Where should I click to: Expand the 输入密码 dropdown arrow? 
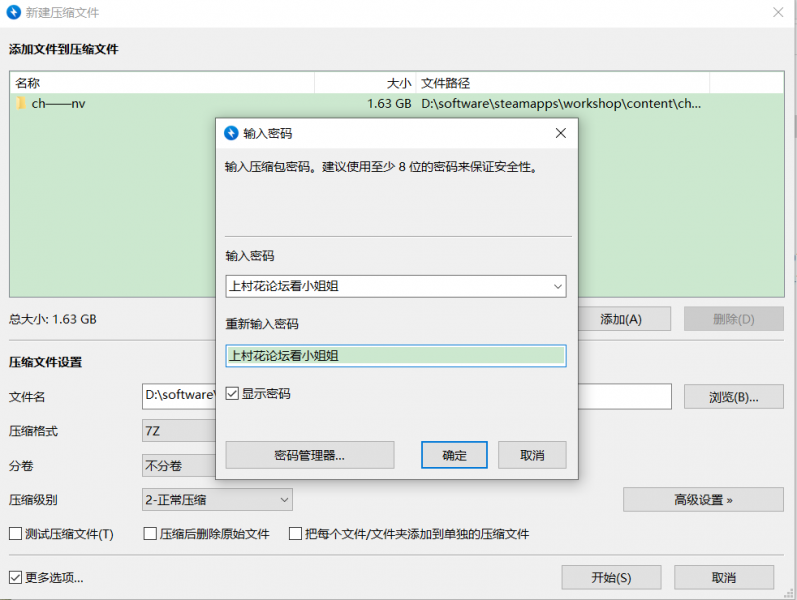pos(557,287)
